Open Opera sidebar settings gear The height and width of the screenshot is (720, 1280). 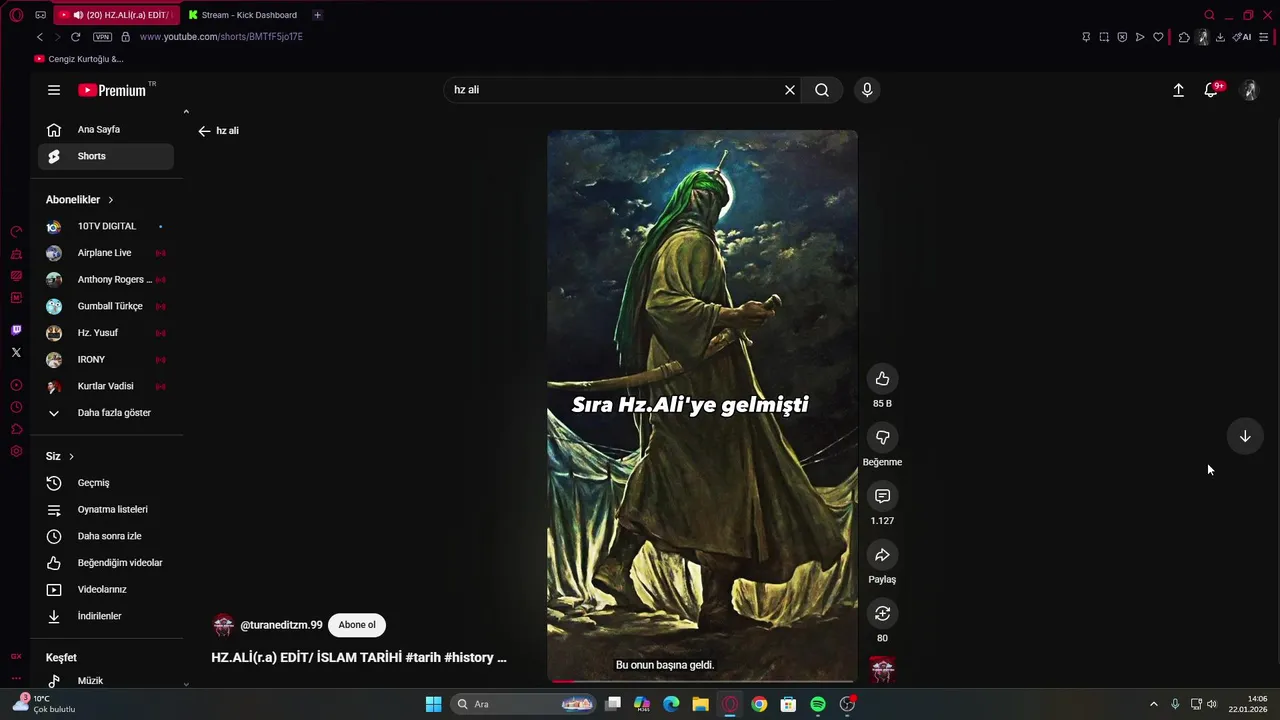(16, 451)
